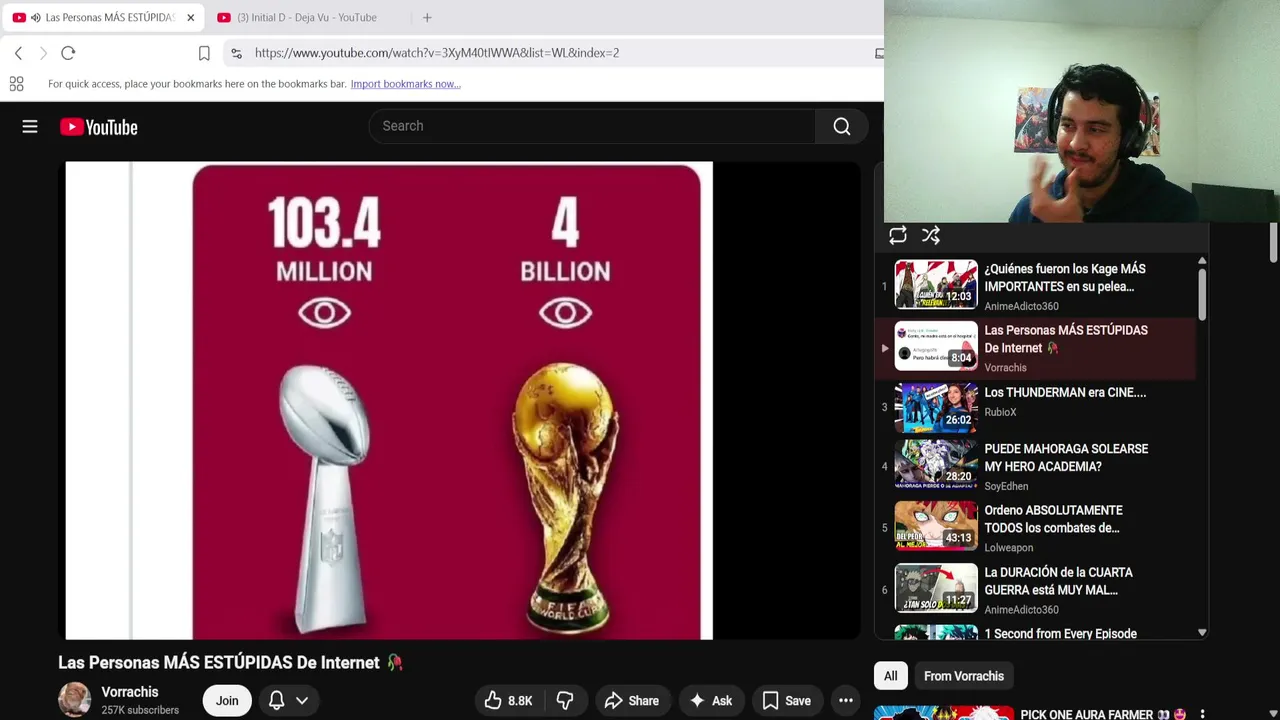Open the Las Personas MÁS ESTÚPIDAS playlist thumbnail

tap(936, 345)
